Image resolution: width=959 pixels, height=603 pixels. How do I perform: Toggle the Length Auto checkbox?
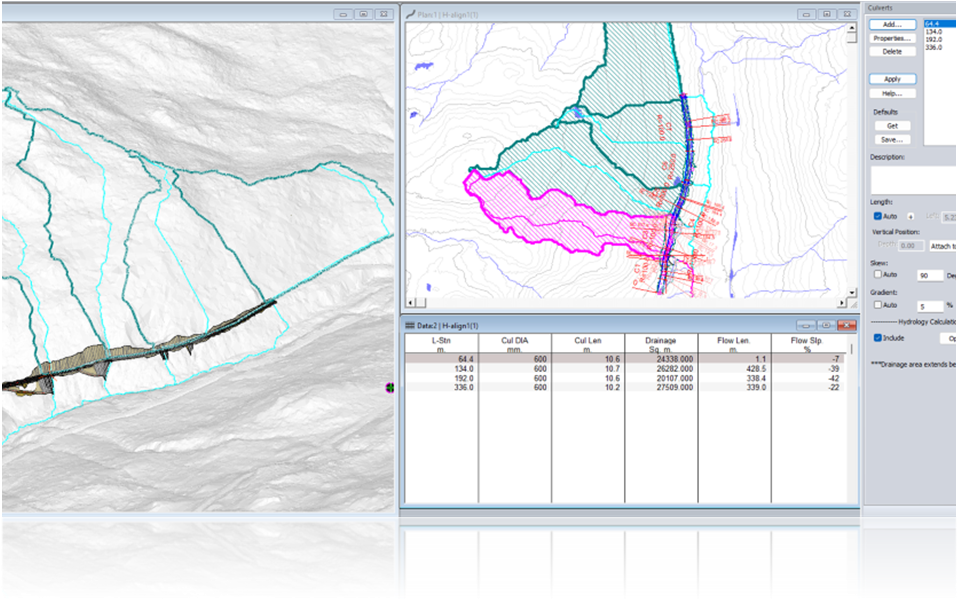tap(878, 216)
